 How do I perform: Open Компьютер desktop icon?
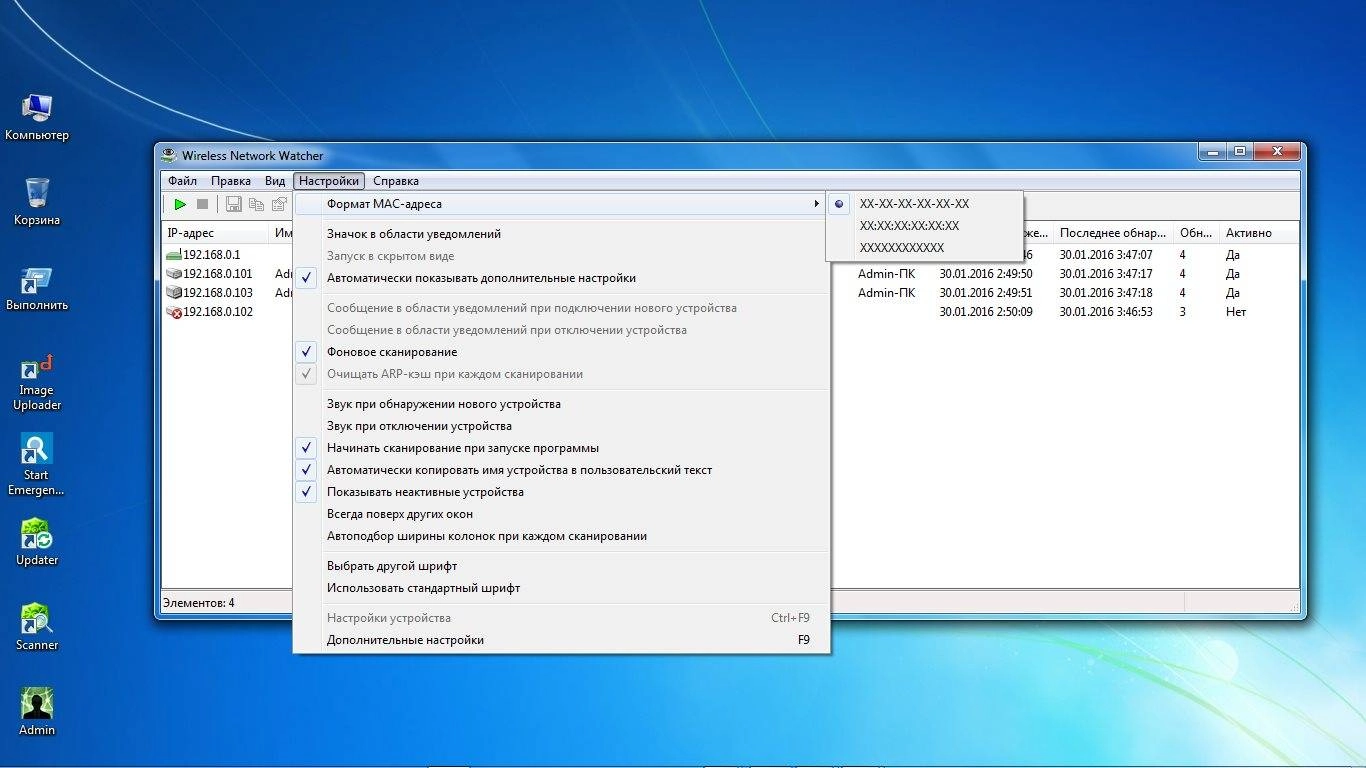37,117
